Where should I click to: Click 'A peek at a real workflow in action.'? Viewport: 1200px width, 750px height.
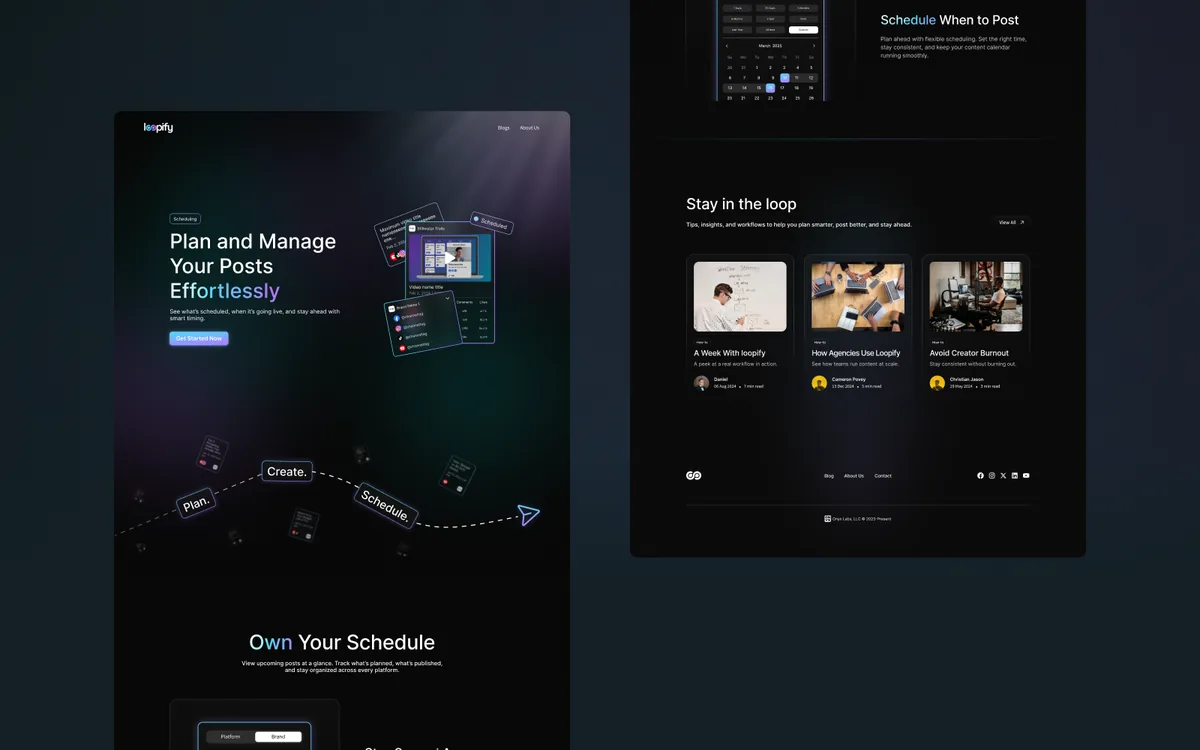pyautogui.click(x=736, y=364)
